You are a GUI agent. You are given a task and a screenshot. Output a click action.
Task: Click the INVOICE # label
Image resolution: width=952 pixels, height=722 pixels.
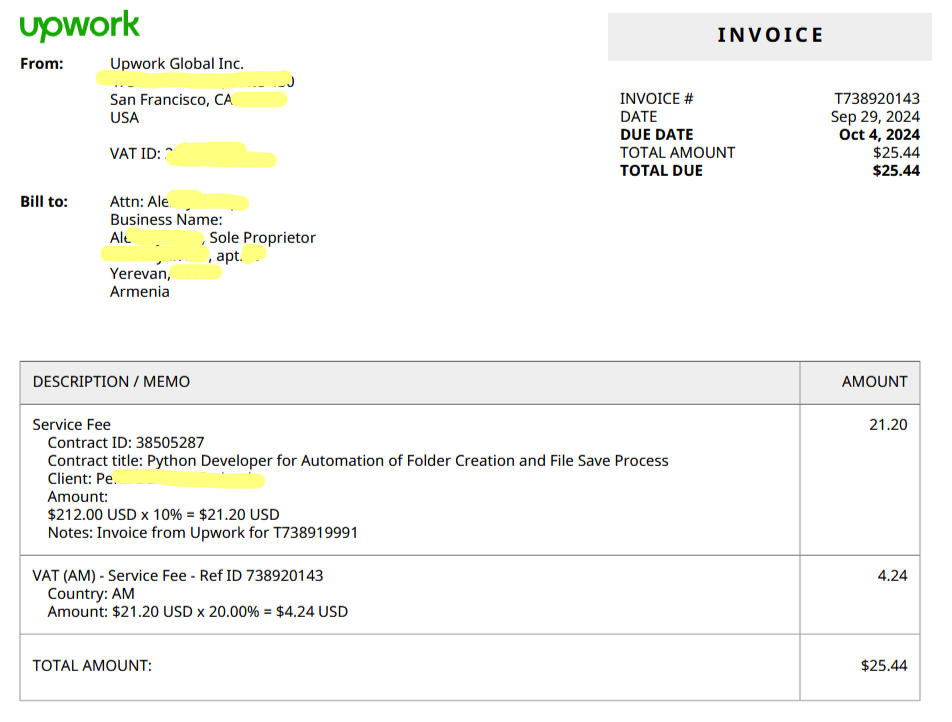(656, 98)
